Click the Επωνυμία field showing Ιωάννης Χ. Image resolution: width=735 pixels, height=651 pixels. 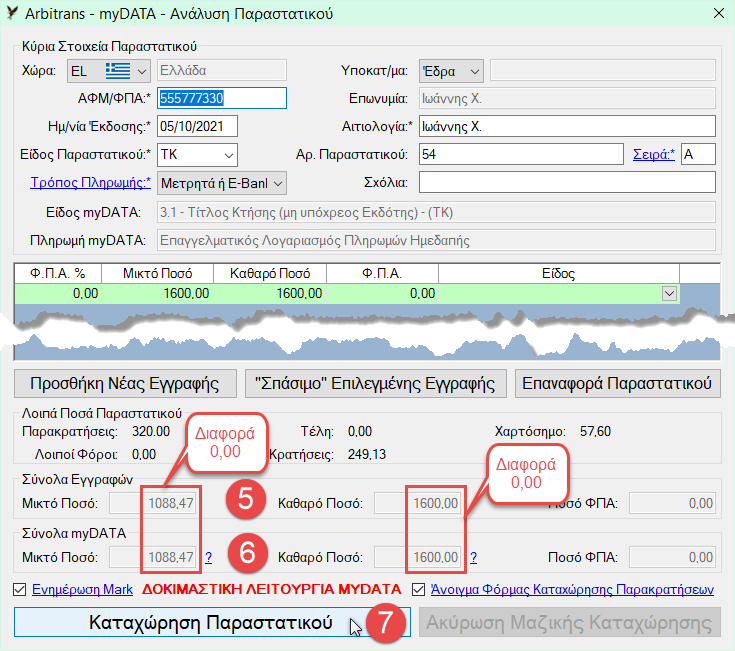[x=567, y=98]
